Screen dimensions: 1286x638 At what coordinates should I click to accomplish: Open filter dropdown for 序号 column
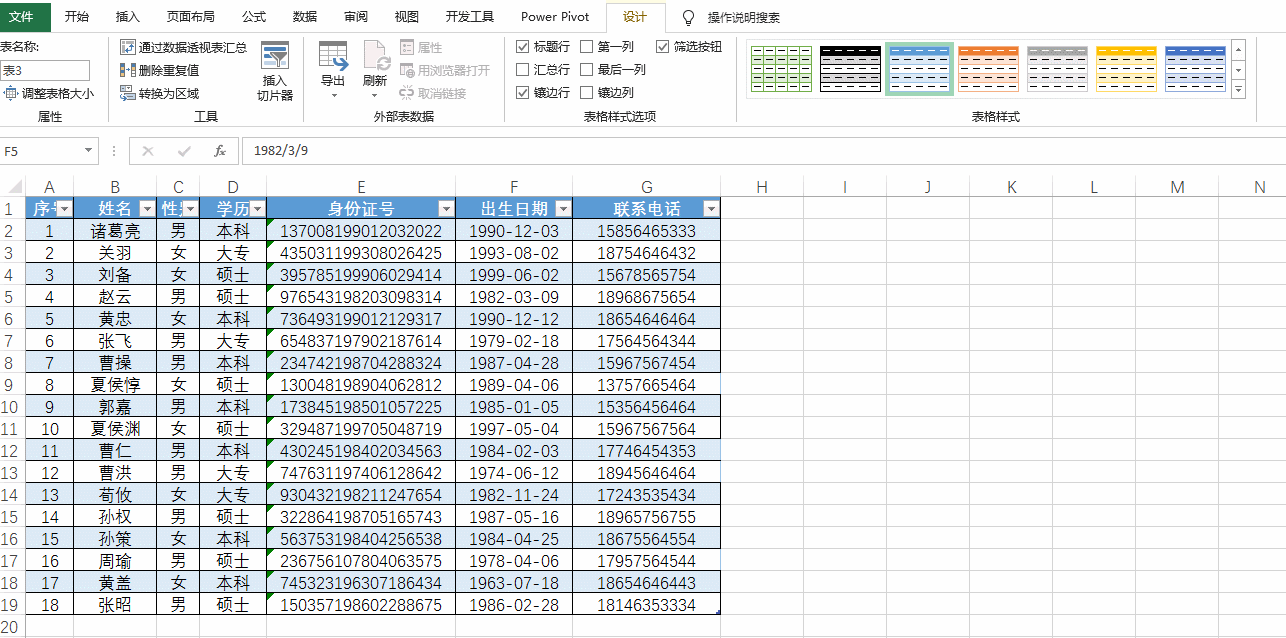click(64, 209)
